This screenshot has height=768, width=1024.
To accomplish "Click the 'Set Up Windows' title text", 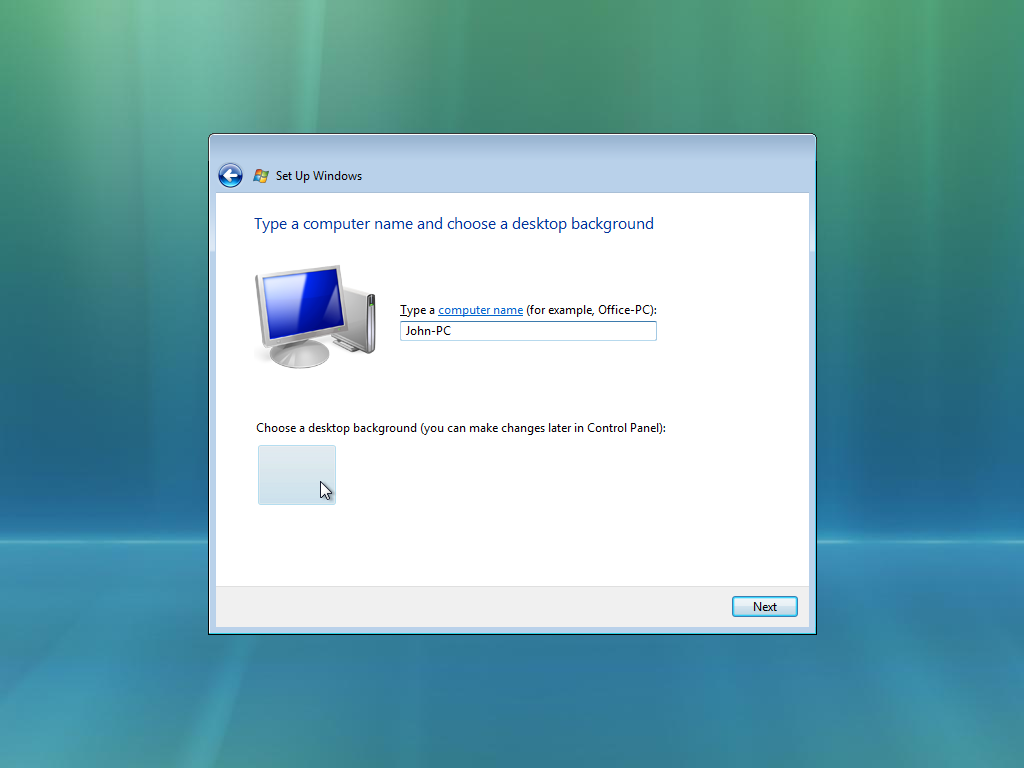I will click(x=319, y=176).
